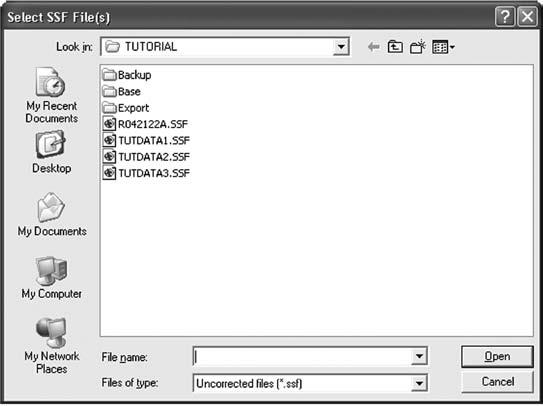543x406 pixels.
Task: Expand the File name dropdown arrow
Action: [x=419, y=356]
